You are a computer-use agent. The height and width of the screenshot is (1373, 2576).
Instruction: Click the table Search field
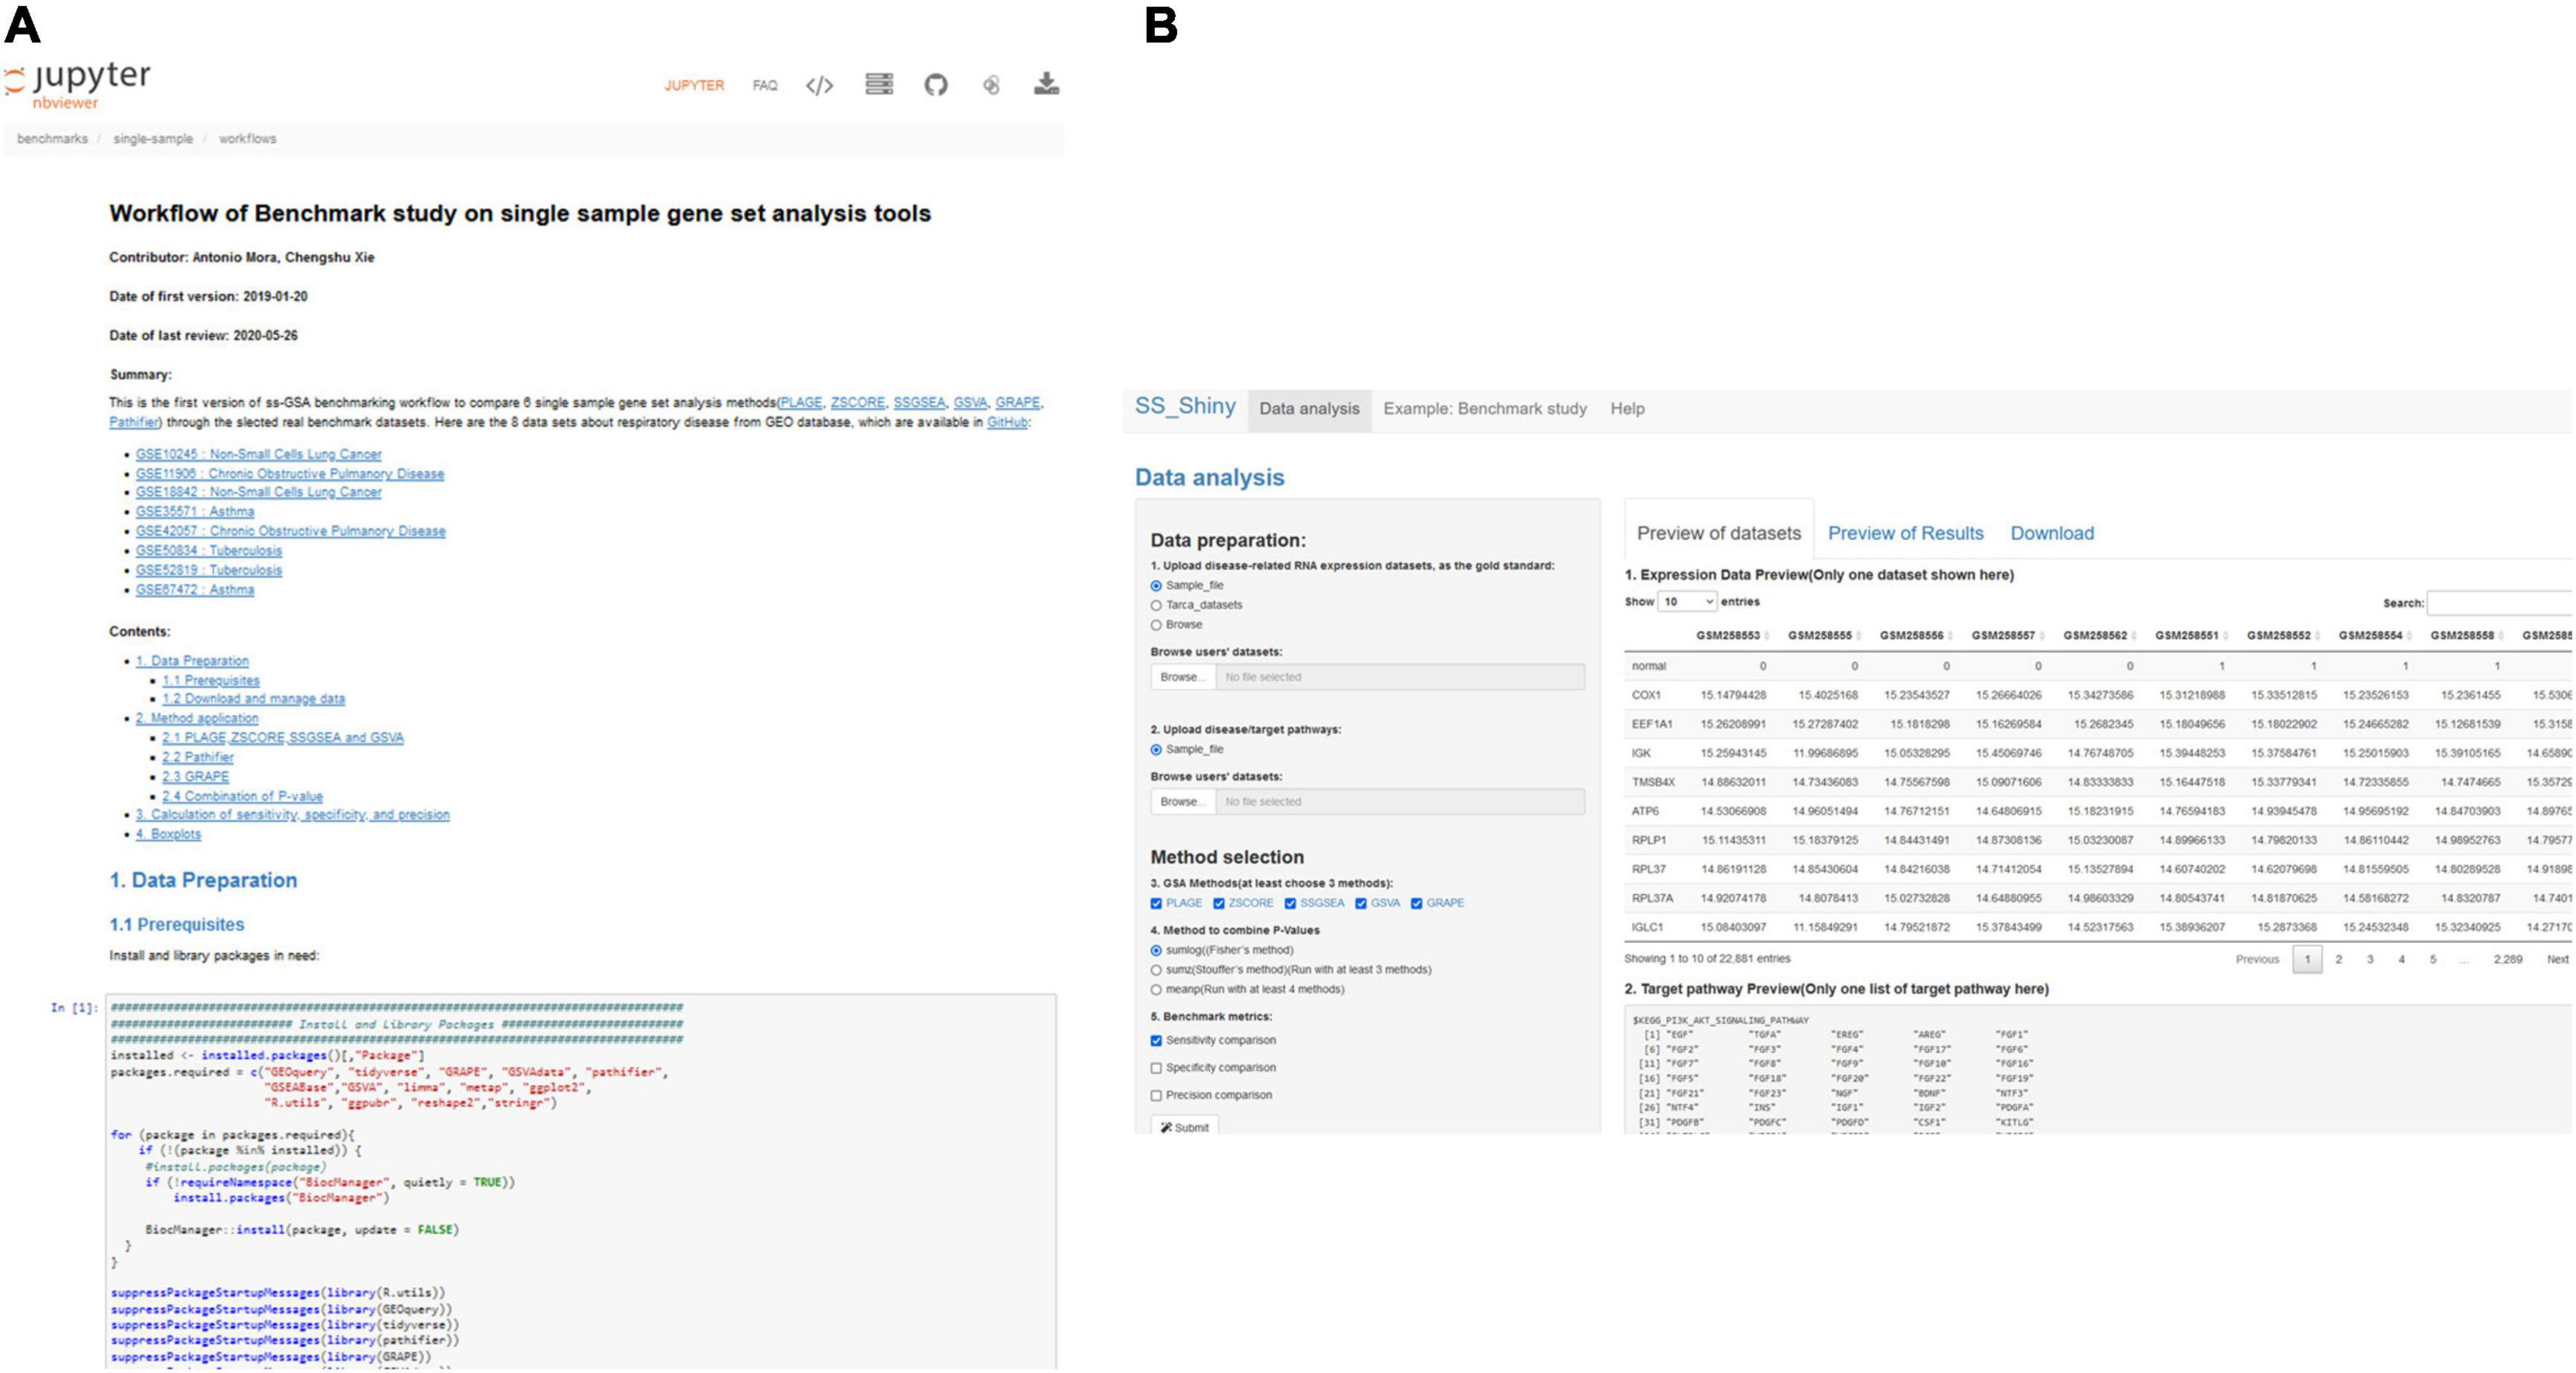[x=2500, y=603]
